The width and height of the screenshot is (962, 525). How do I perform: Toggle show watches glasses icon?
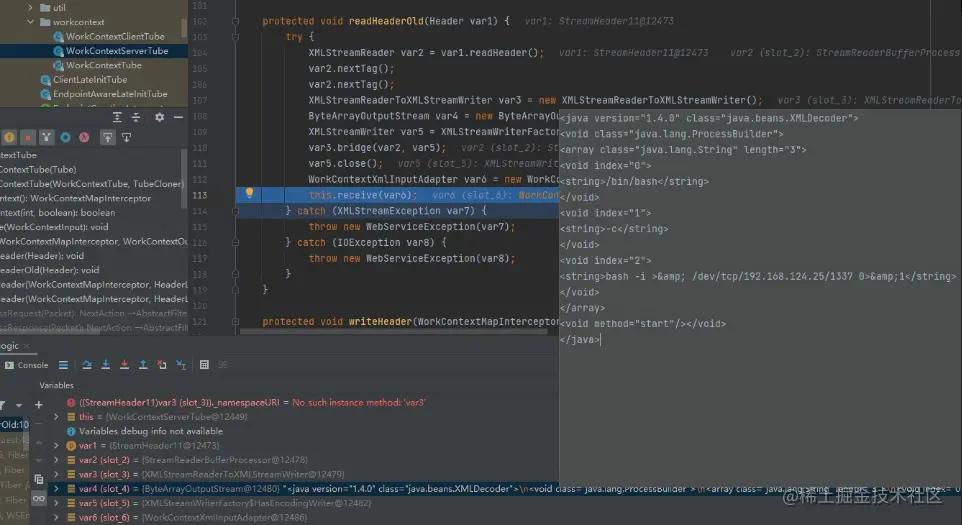pyautogui.click(x=39, y=499)
